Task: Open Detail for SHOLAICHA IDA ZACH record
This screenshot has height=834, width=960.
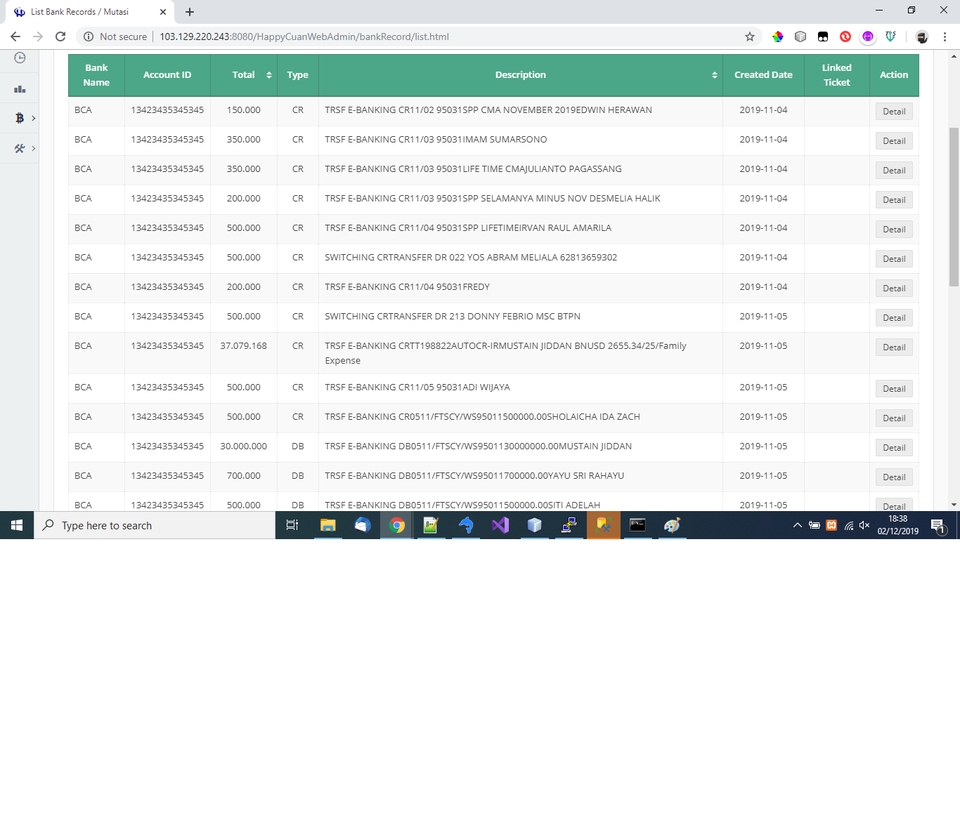Action: [x=894, y=418]
